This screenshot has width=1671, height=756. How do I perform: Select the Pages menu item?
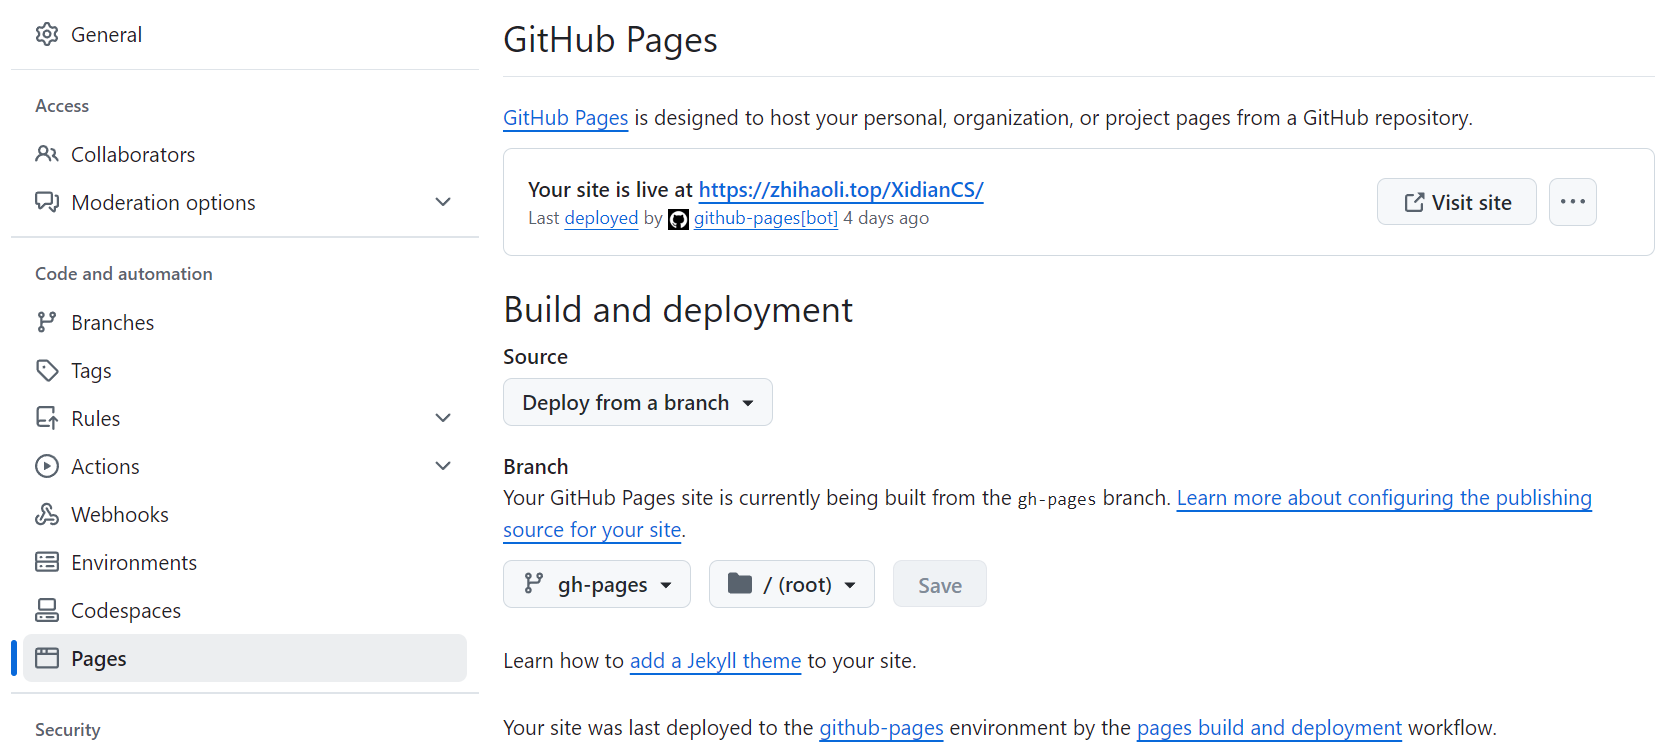[245, 658]
